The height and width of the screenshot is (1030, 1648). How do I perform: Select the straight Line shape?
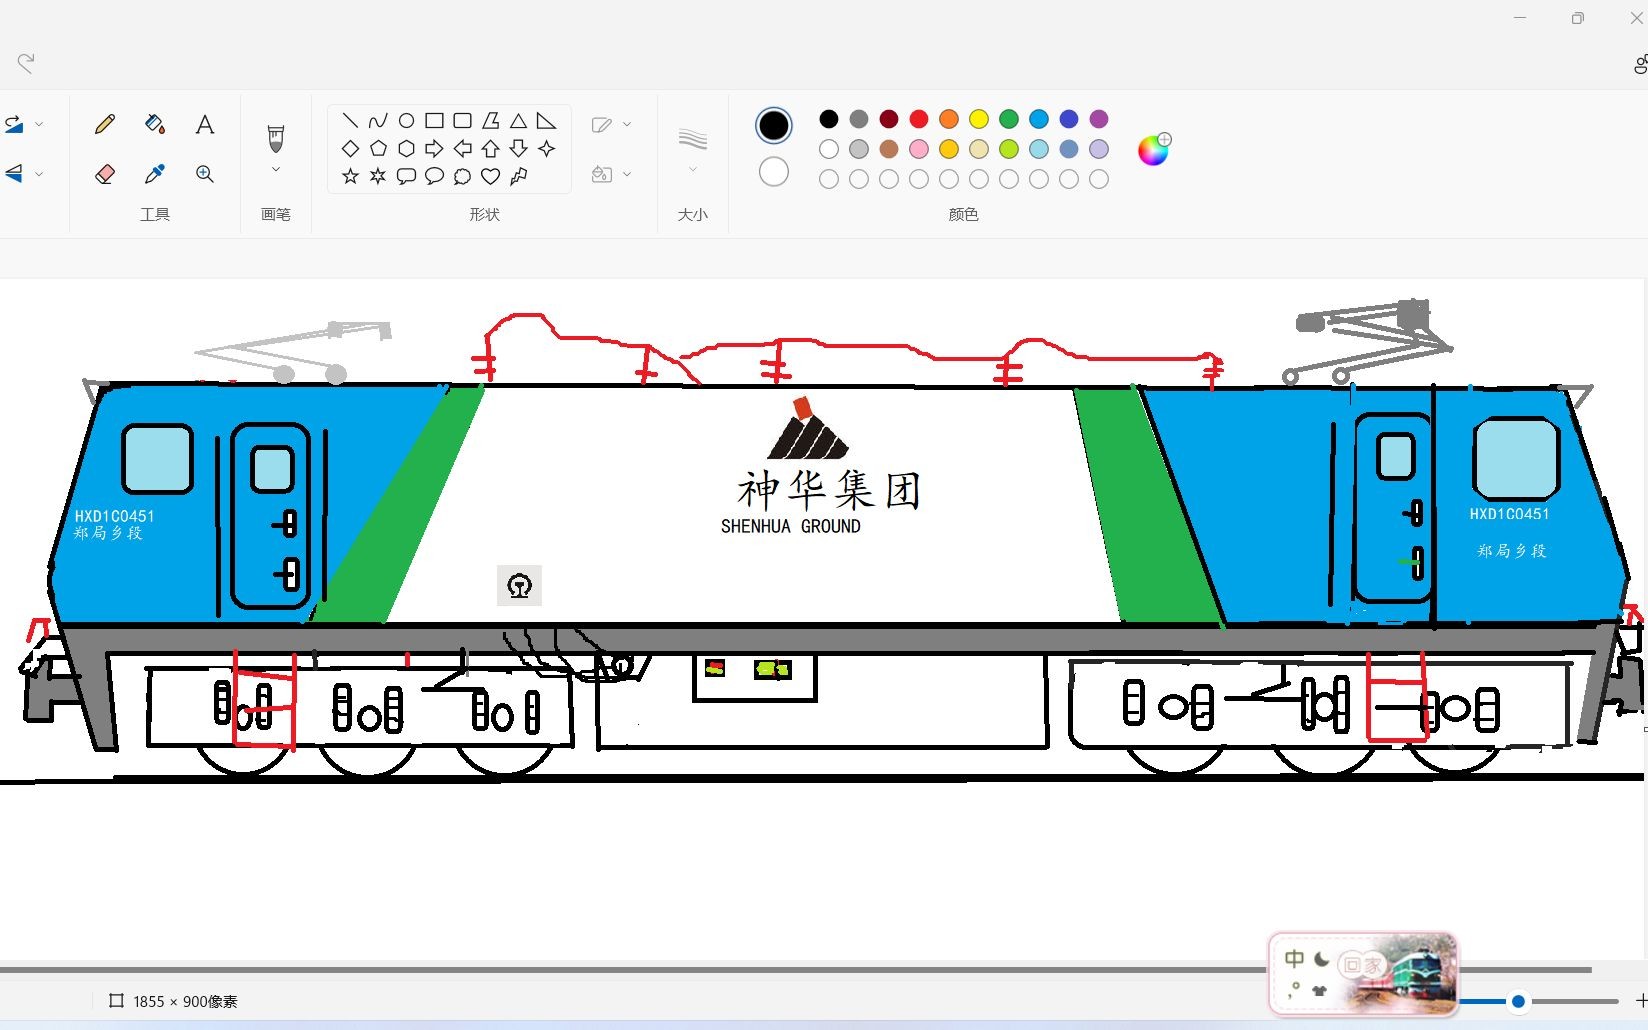coord(350,121)
